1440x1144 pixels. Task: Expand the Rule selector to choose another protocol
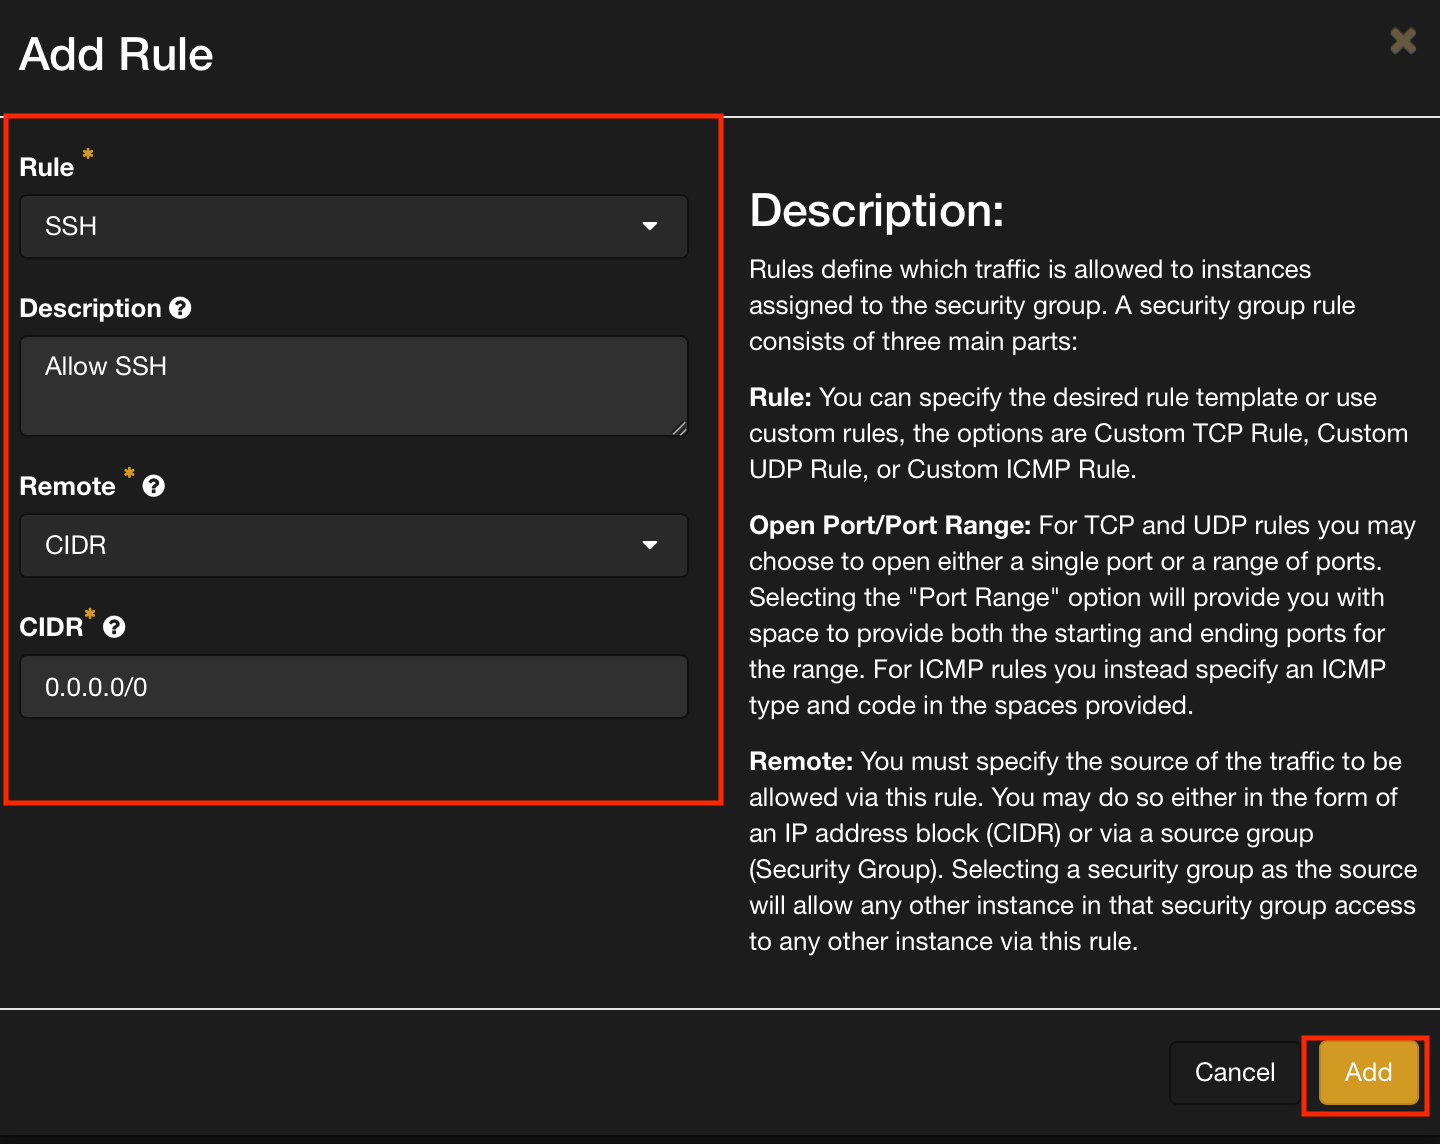[354, 227]
